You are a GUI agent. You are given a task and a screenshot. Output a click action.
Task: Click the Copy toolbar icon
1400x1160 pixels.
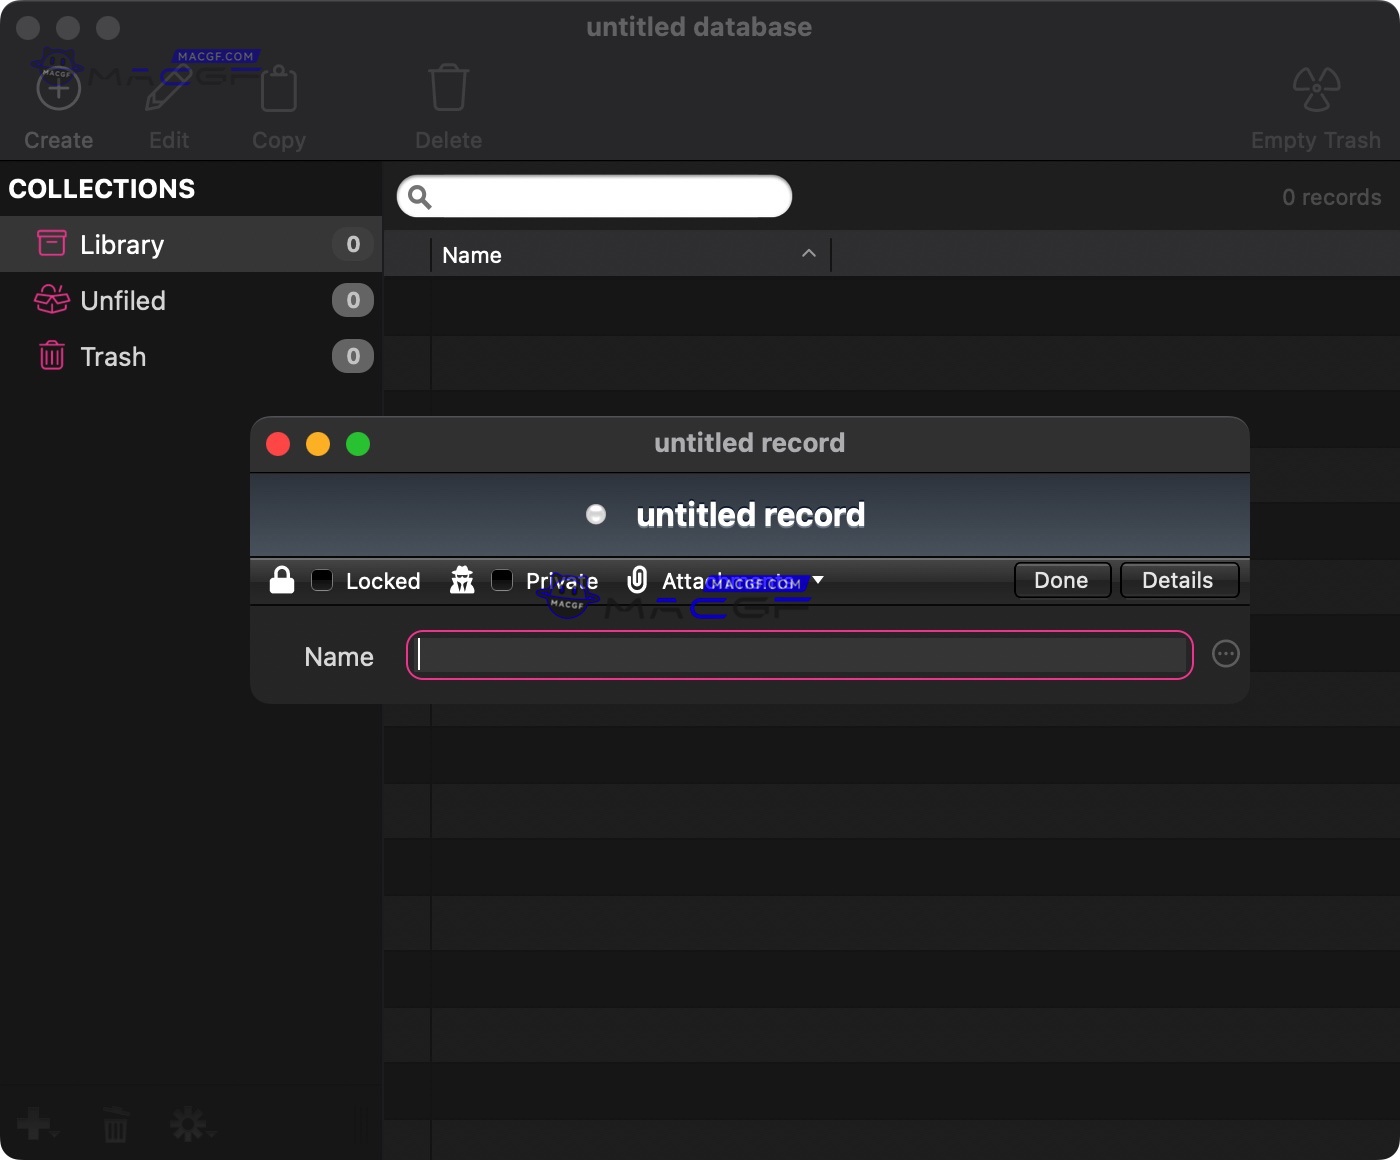[x=278, y=88]
